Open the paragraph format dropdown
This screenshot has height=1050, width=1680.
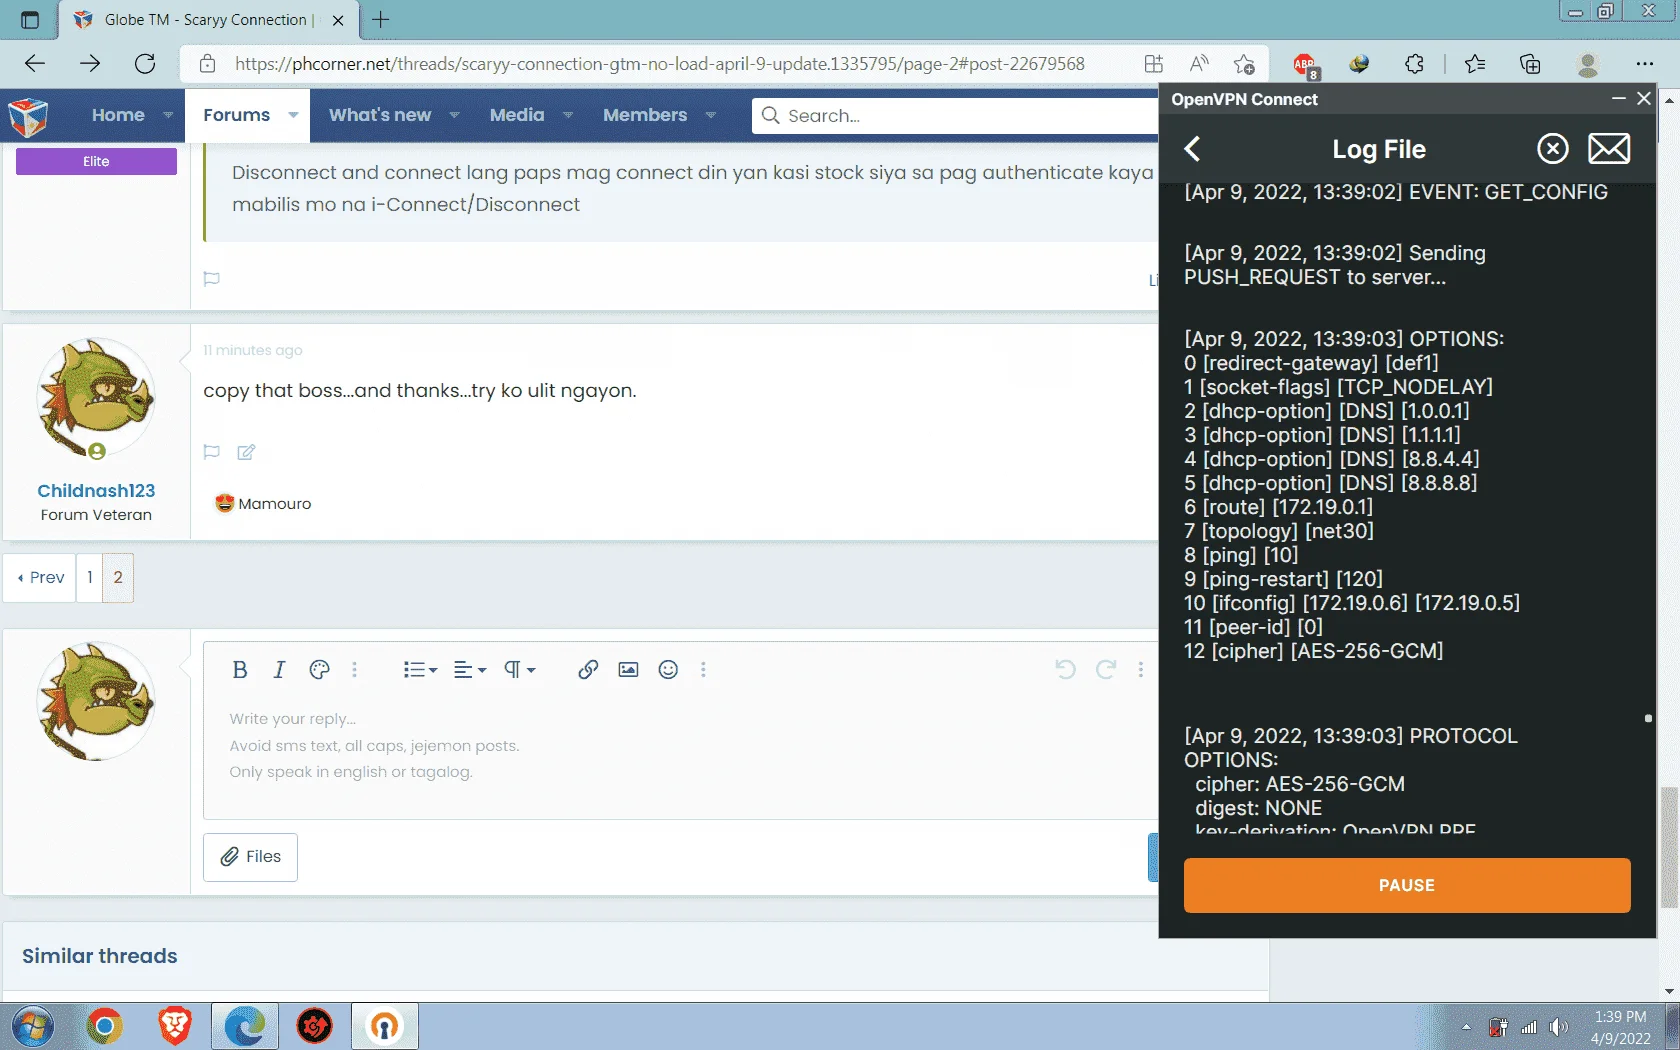pyautogui.click(x=519, y=669)
